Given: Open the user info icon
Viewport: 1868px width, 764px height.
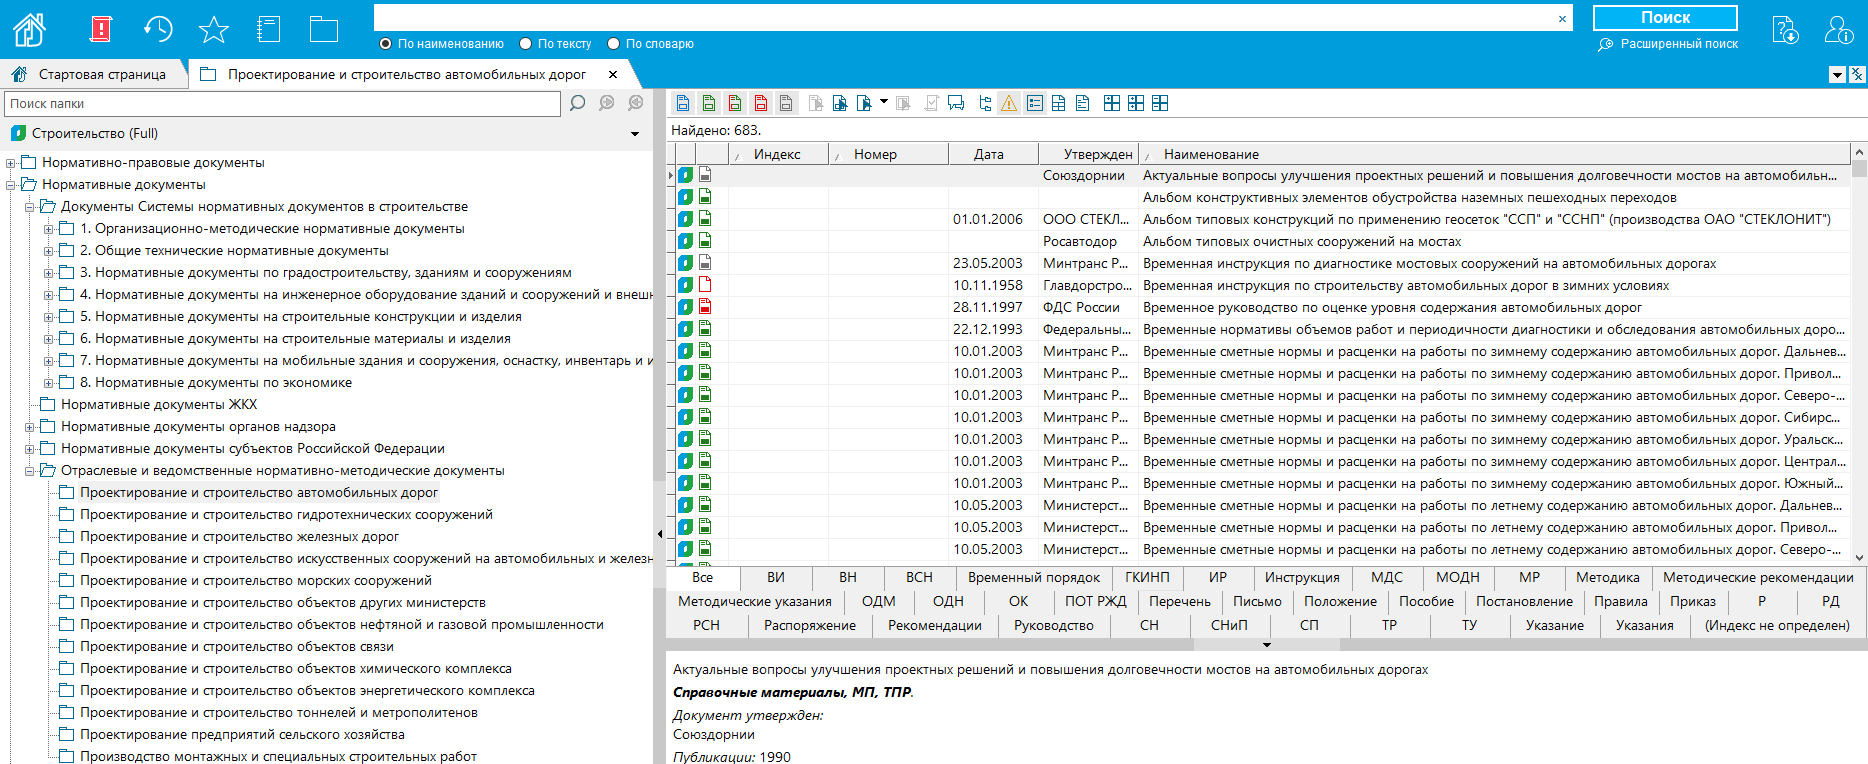Looking at the screenshot, I should pos(1838,29).
